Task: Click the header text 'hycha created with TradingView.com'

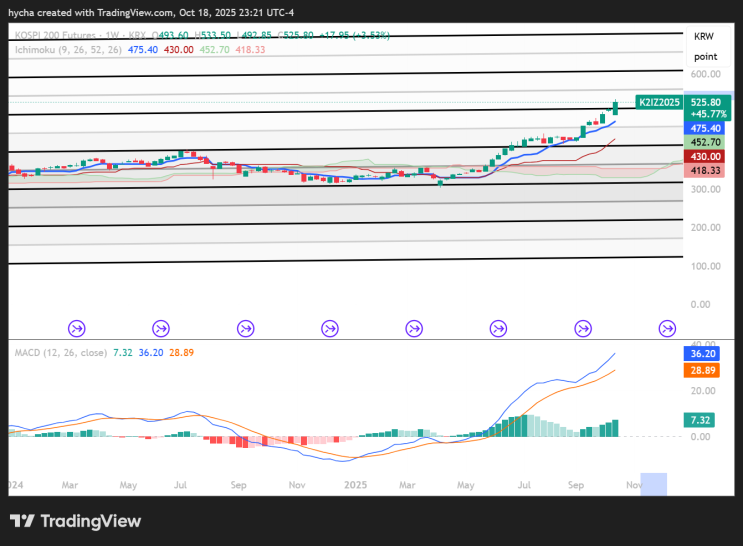Action: pos(91,13)
